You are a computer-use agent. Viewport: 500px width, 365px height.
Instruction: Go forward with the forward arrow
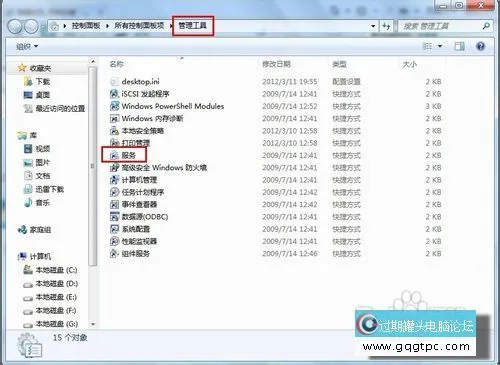(x=31, y=27)
